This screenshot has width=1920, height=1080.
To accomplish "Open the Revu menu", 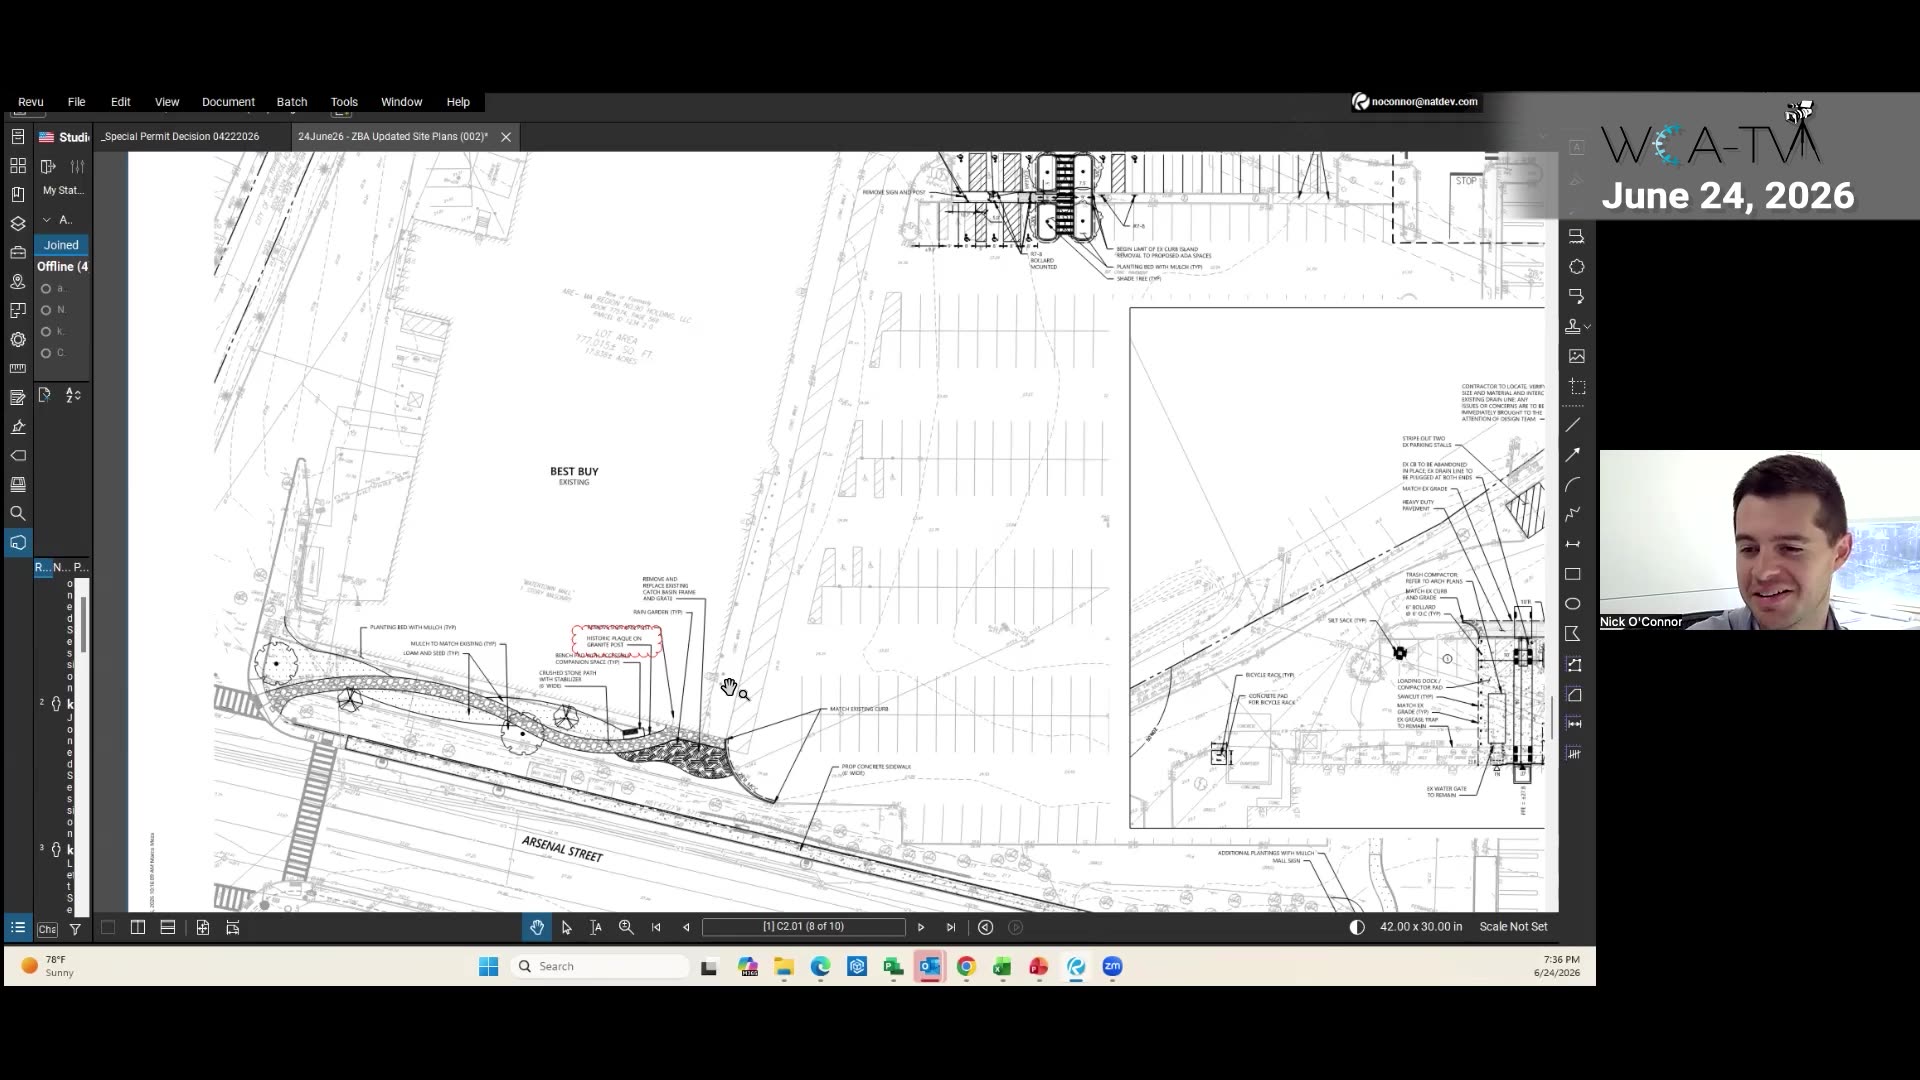I will coord(31,102).
